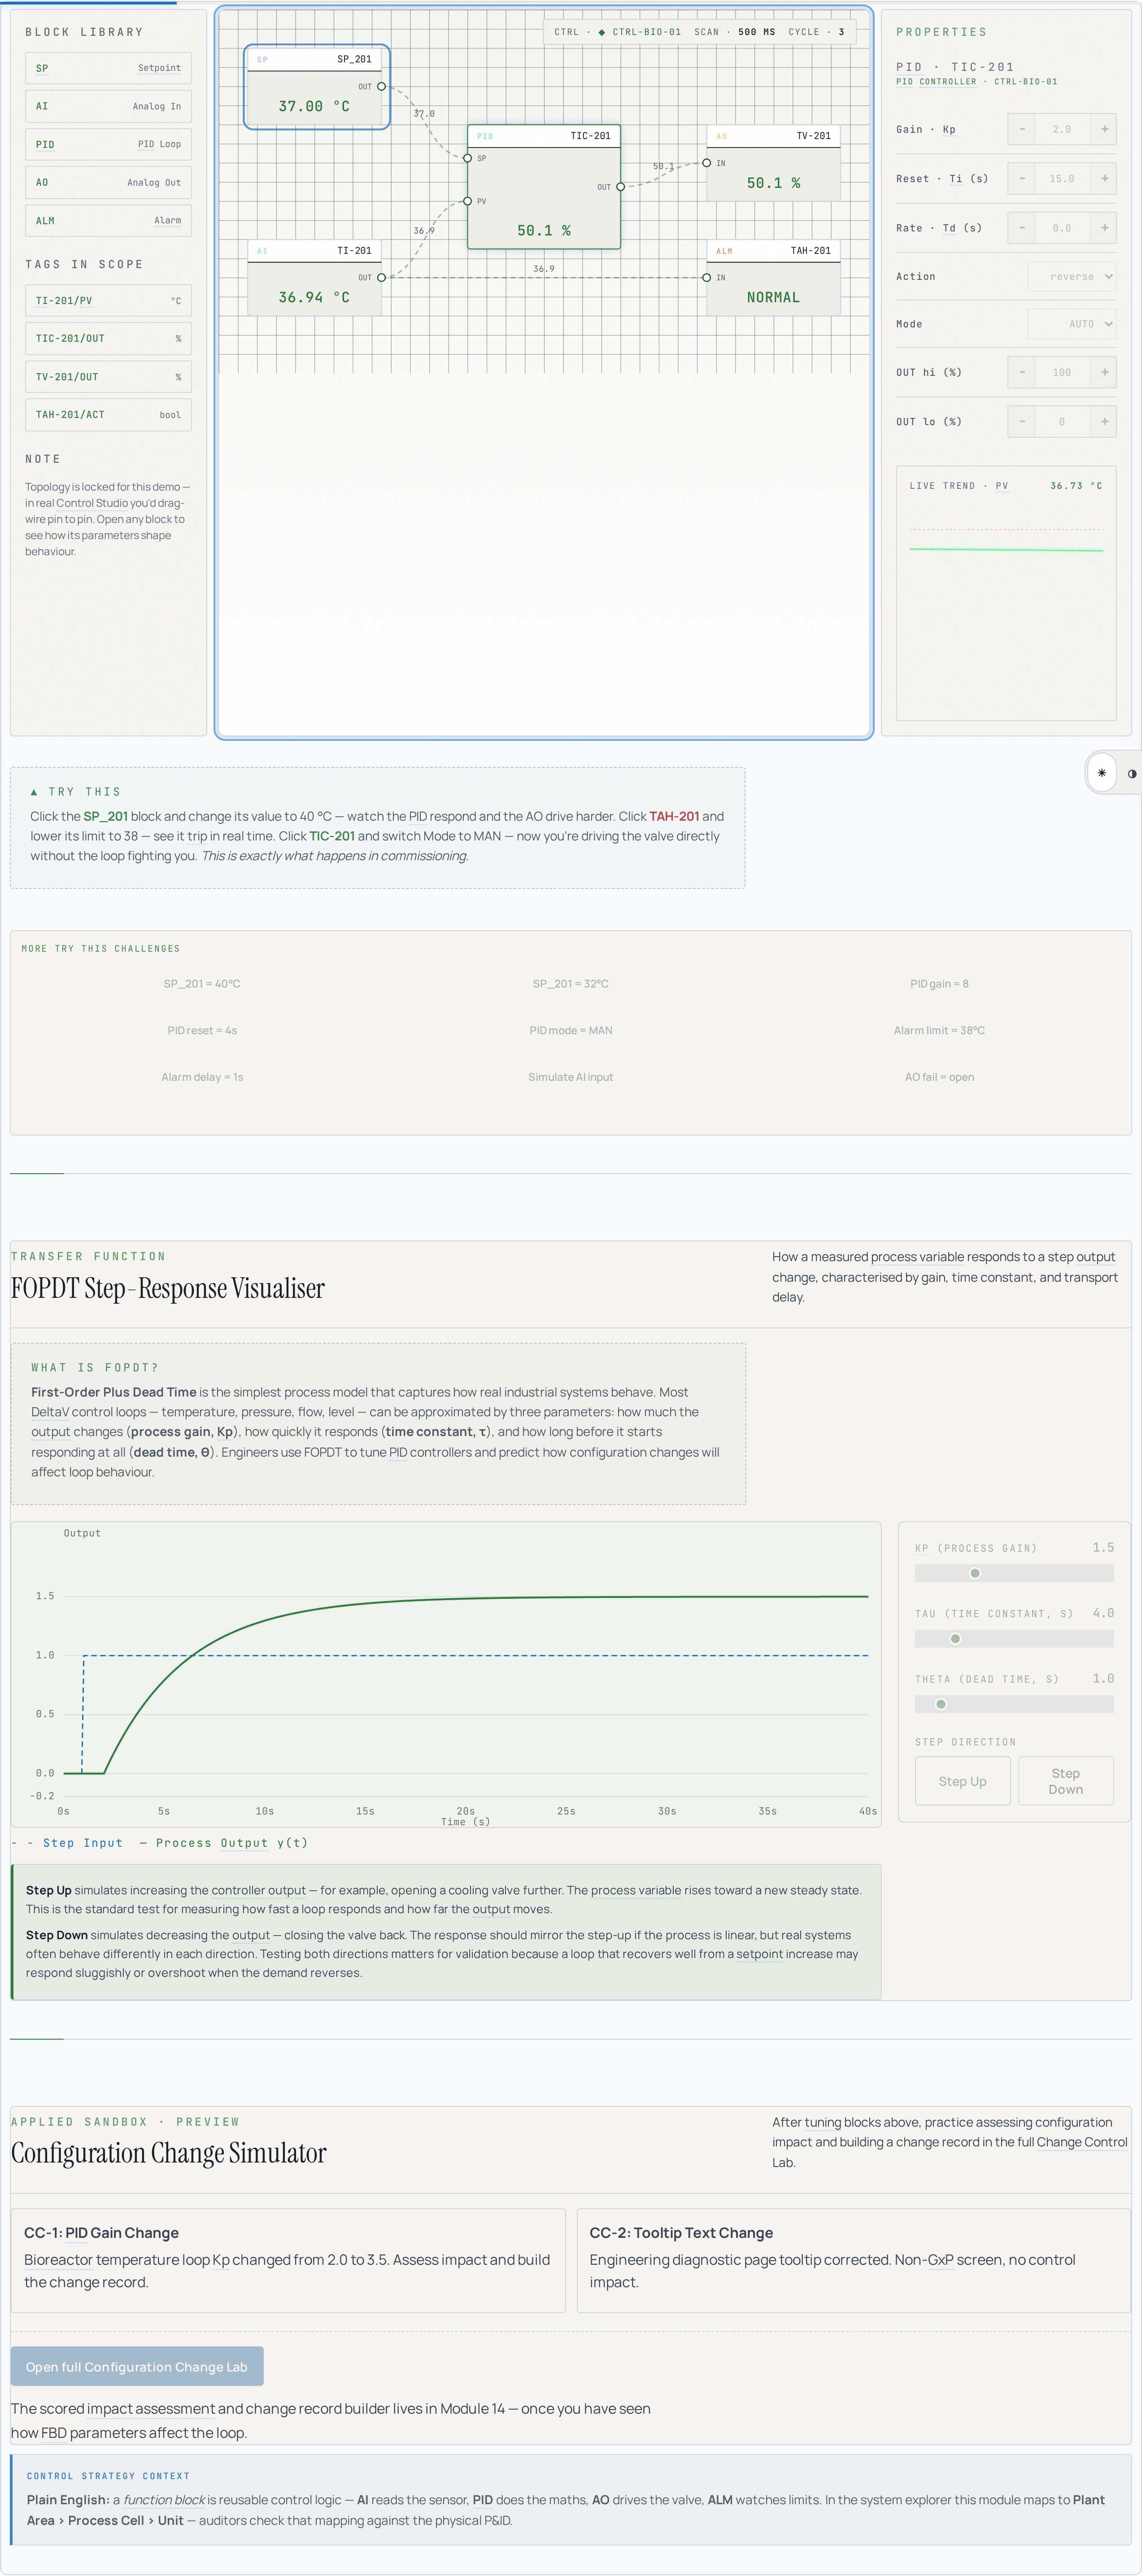Select the TV-201/OUT tag
This screenshot has width=1142, height=2576.
point(108,377)
